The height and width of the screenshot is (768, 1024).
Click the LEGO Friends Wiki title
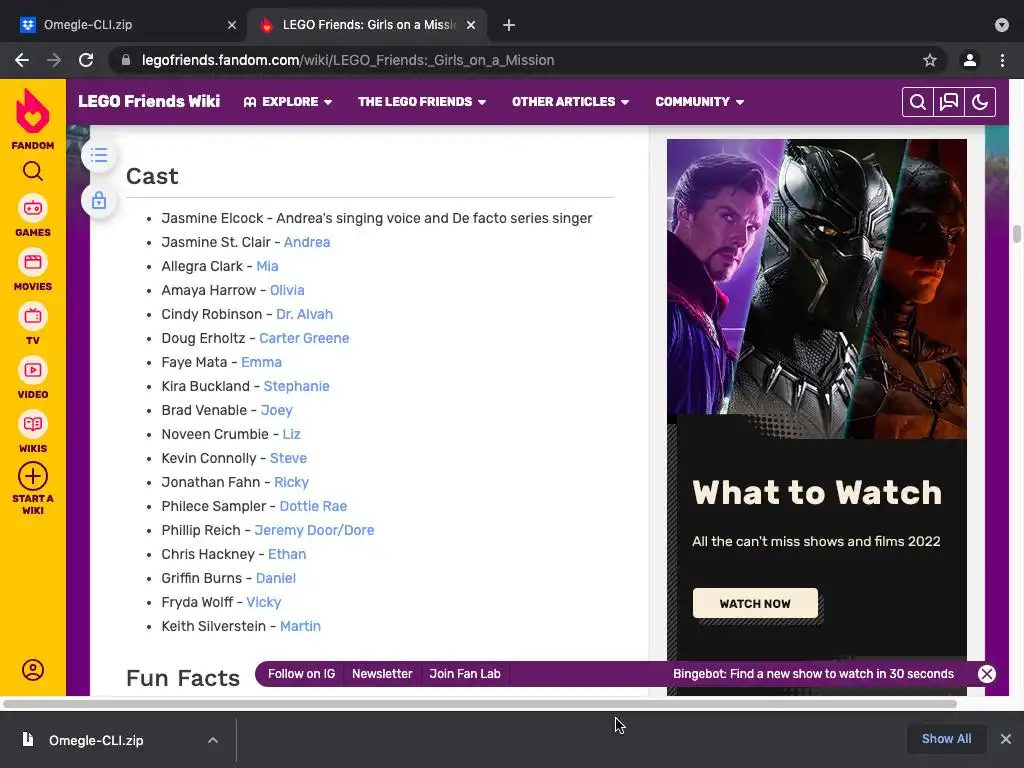(x=149, y=101)
